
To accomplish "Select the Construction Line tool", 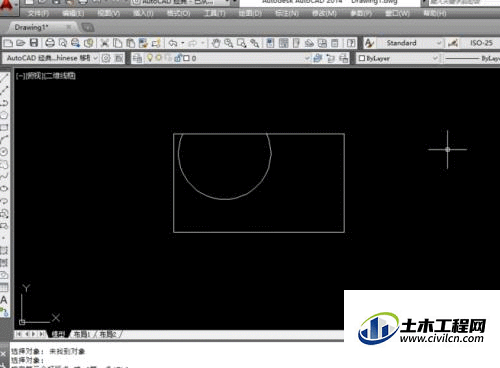I will pos(4,90).
